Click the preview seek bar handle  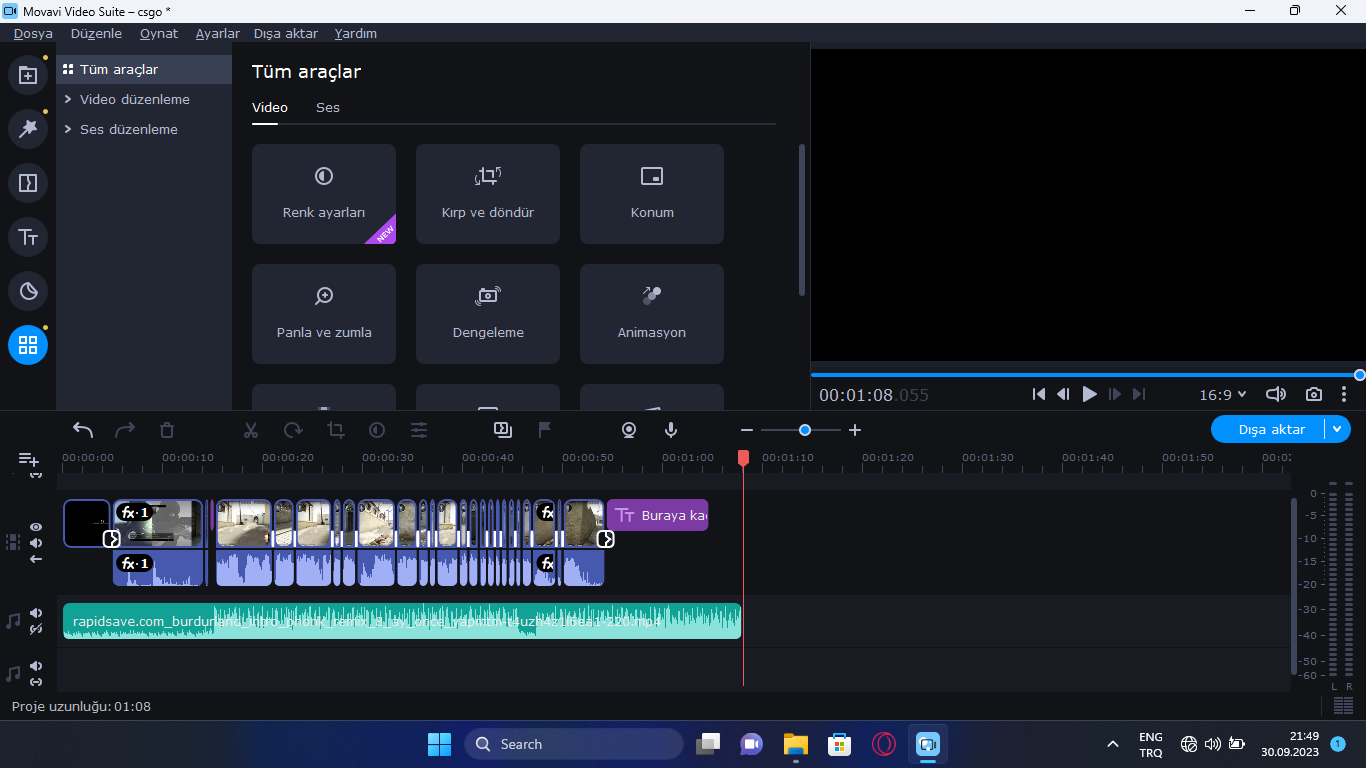(1359, 375)
